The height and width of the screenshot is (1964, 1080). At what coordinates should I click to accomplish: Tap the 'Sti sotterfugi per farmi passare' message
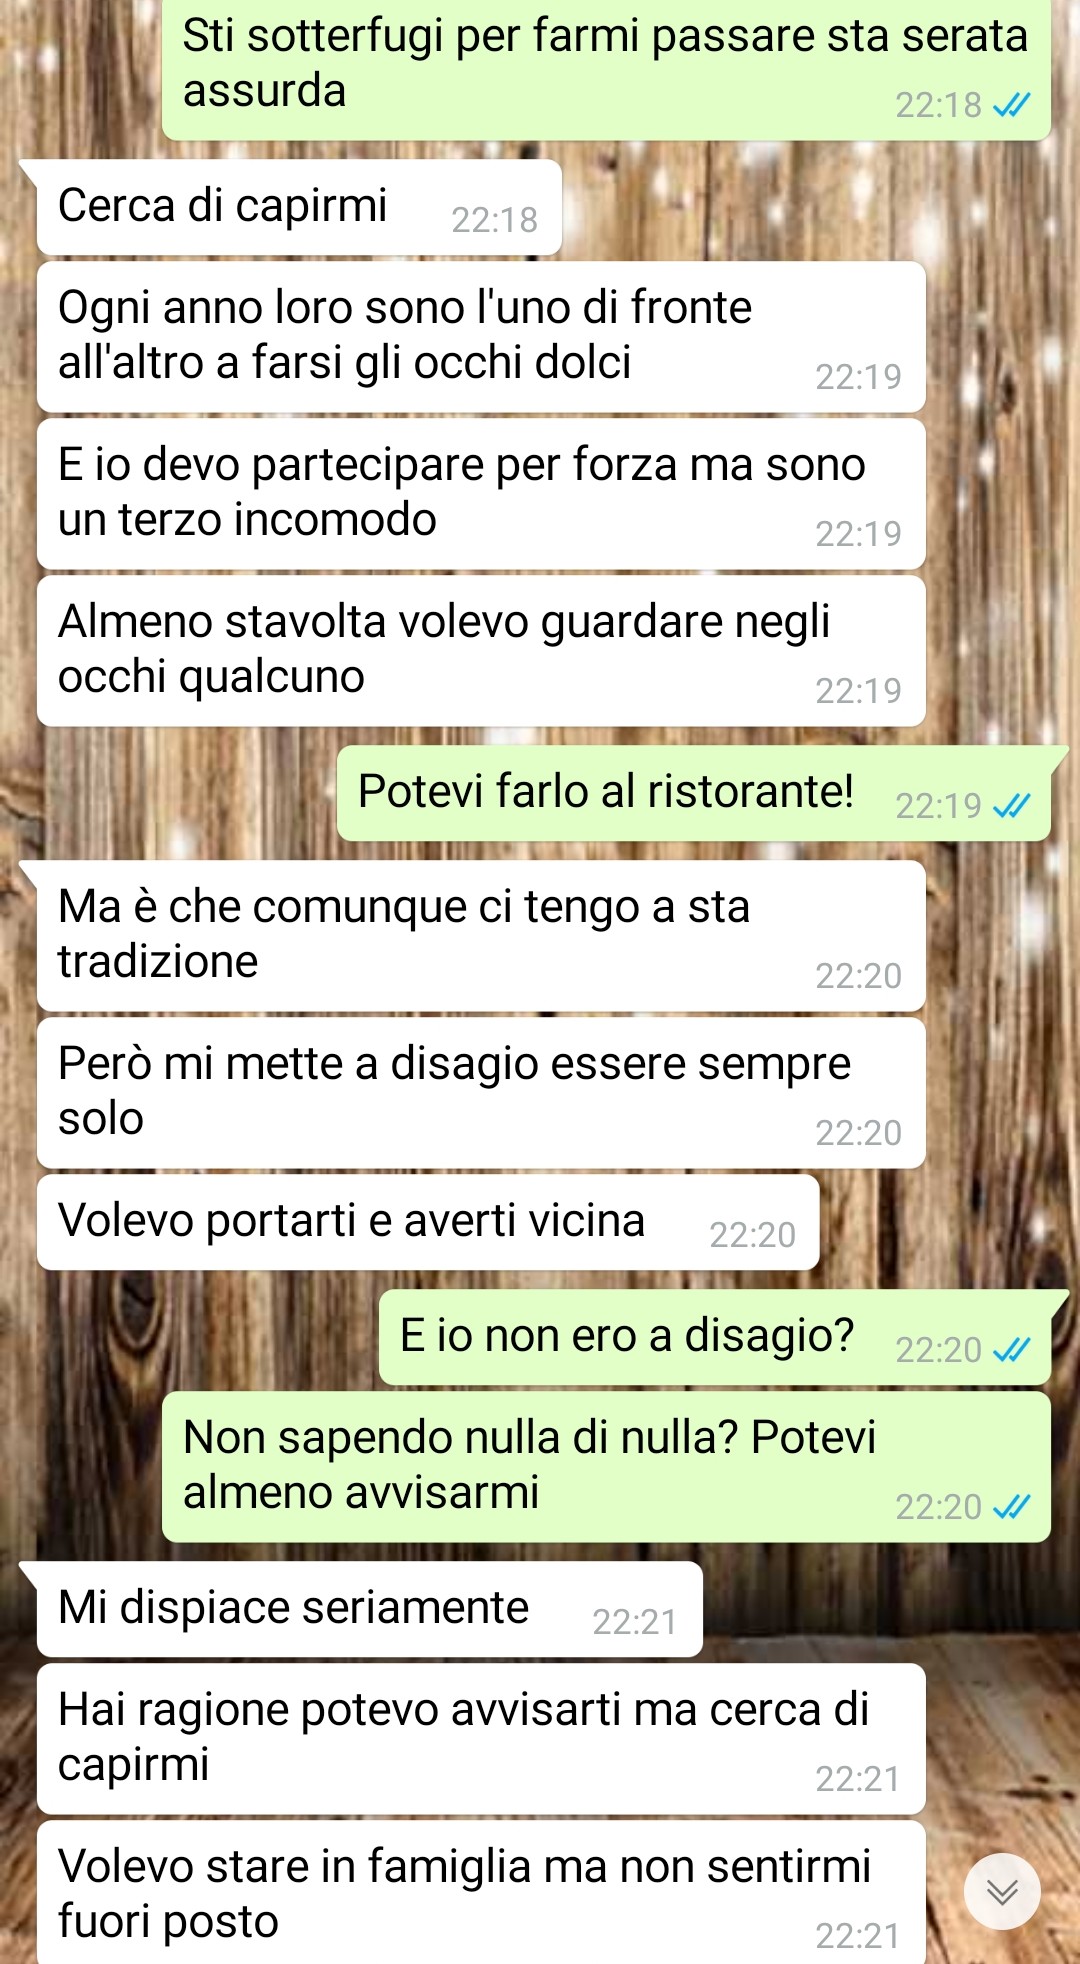pyautogui.click(x=606, y=68)
